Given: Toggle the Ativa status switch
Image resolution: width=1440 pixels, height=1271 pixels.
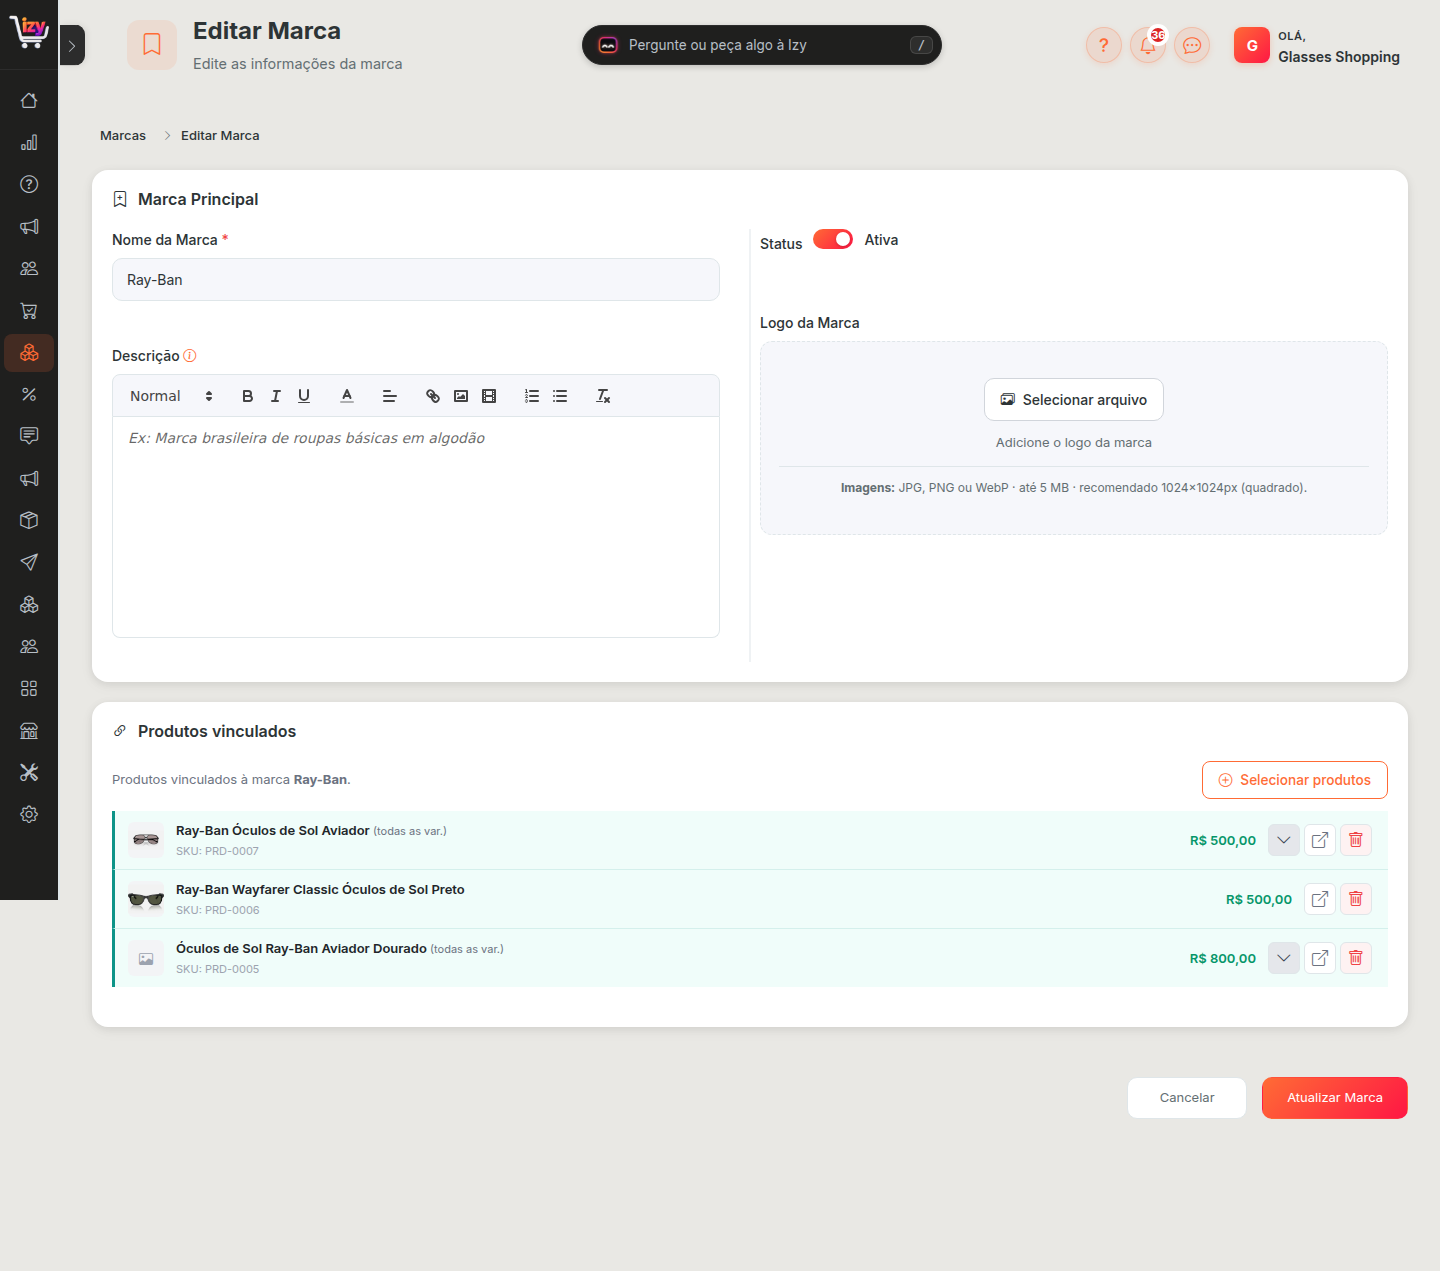Looking at the screenshot, I should (x=833, y=239).
